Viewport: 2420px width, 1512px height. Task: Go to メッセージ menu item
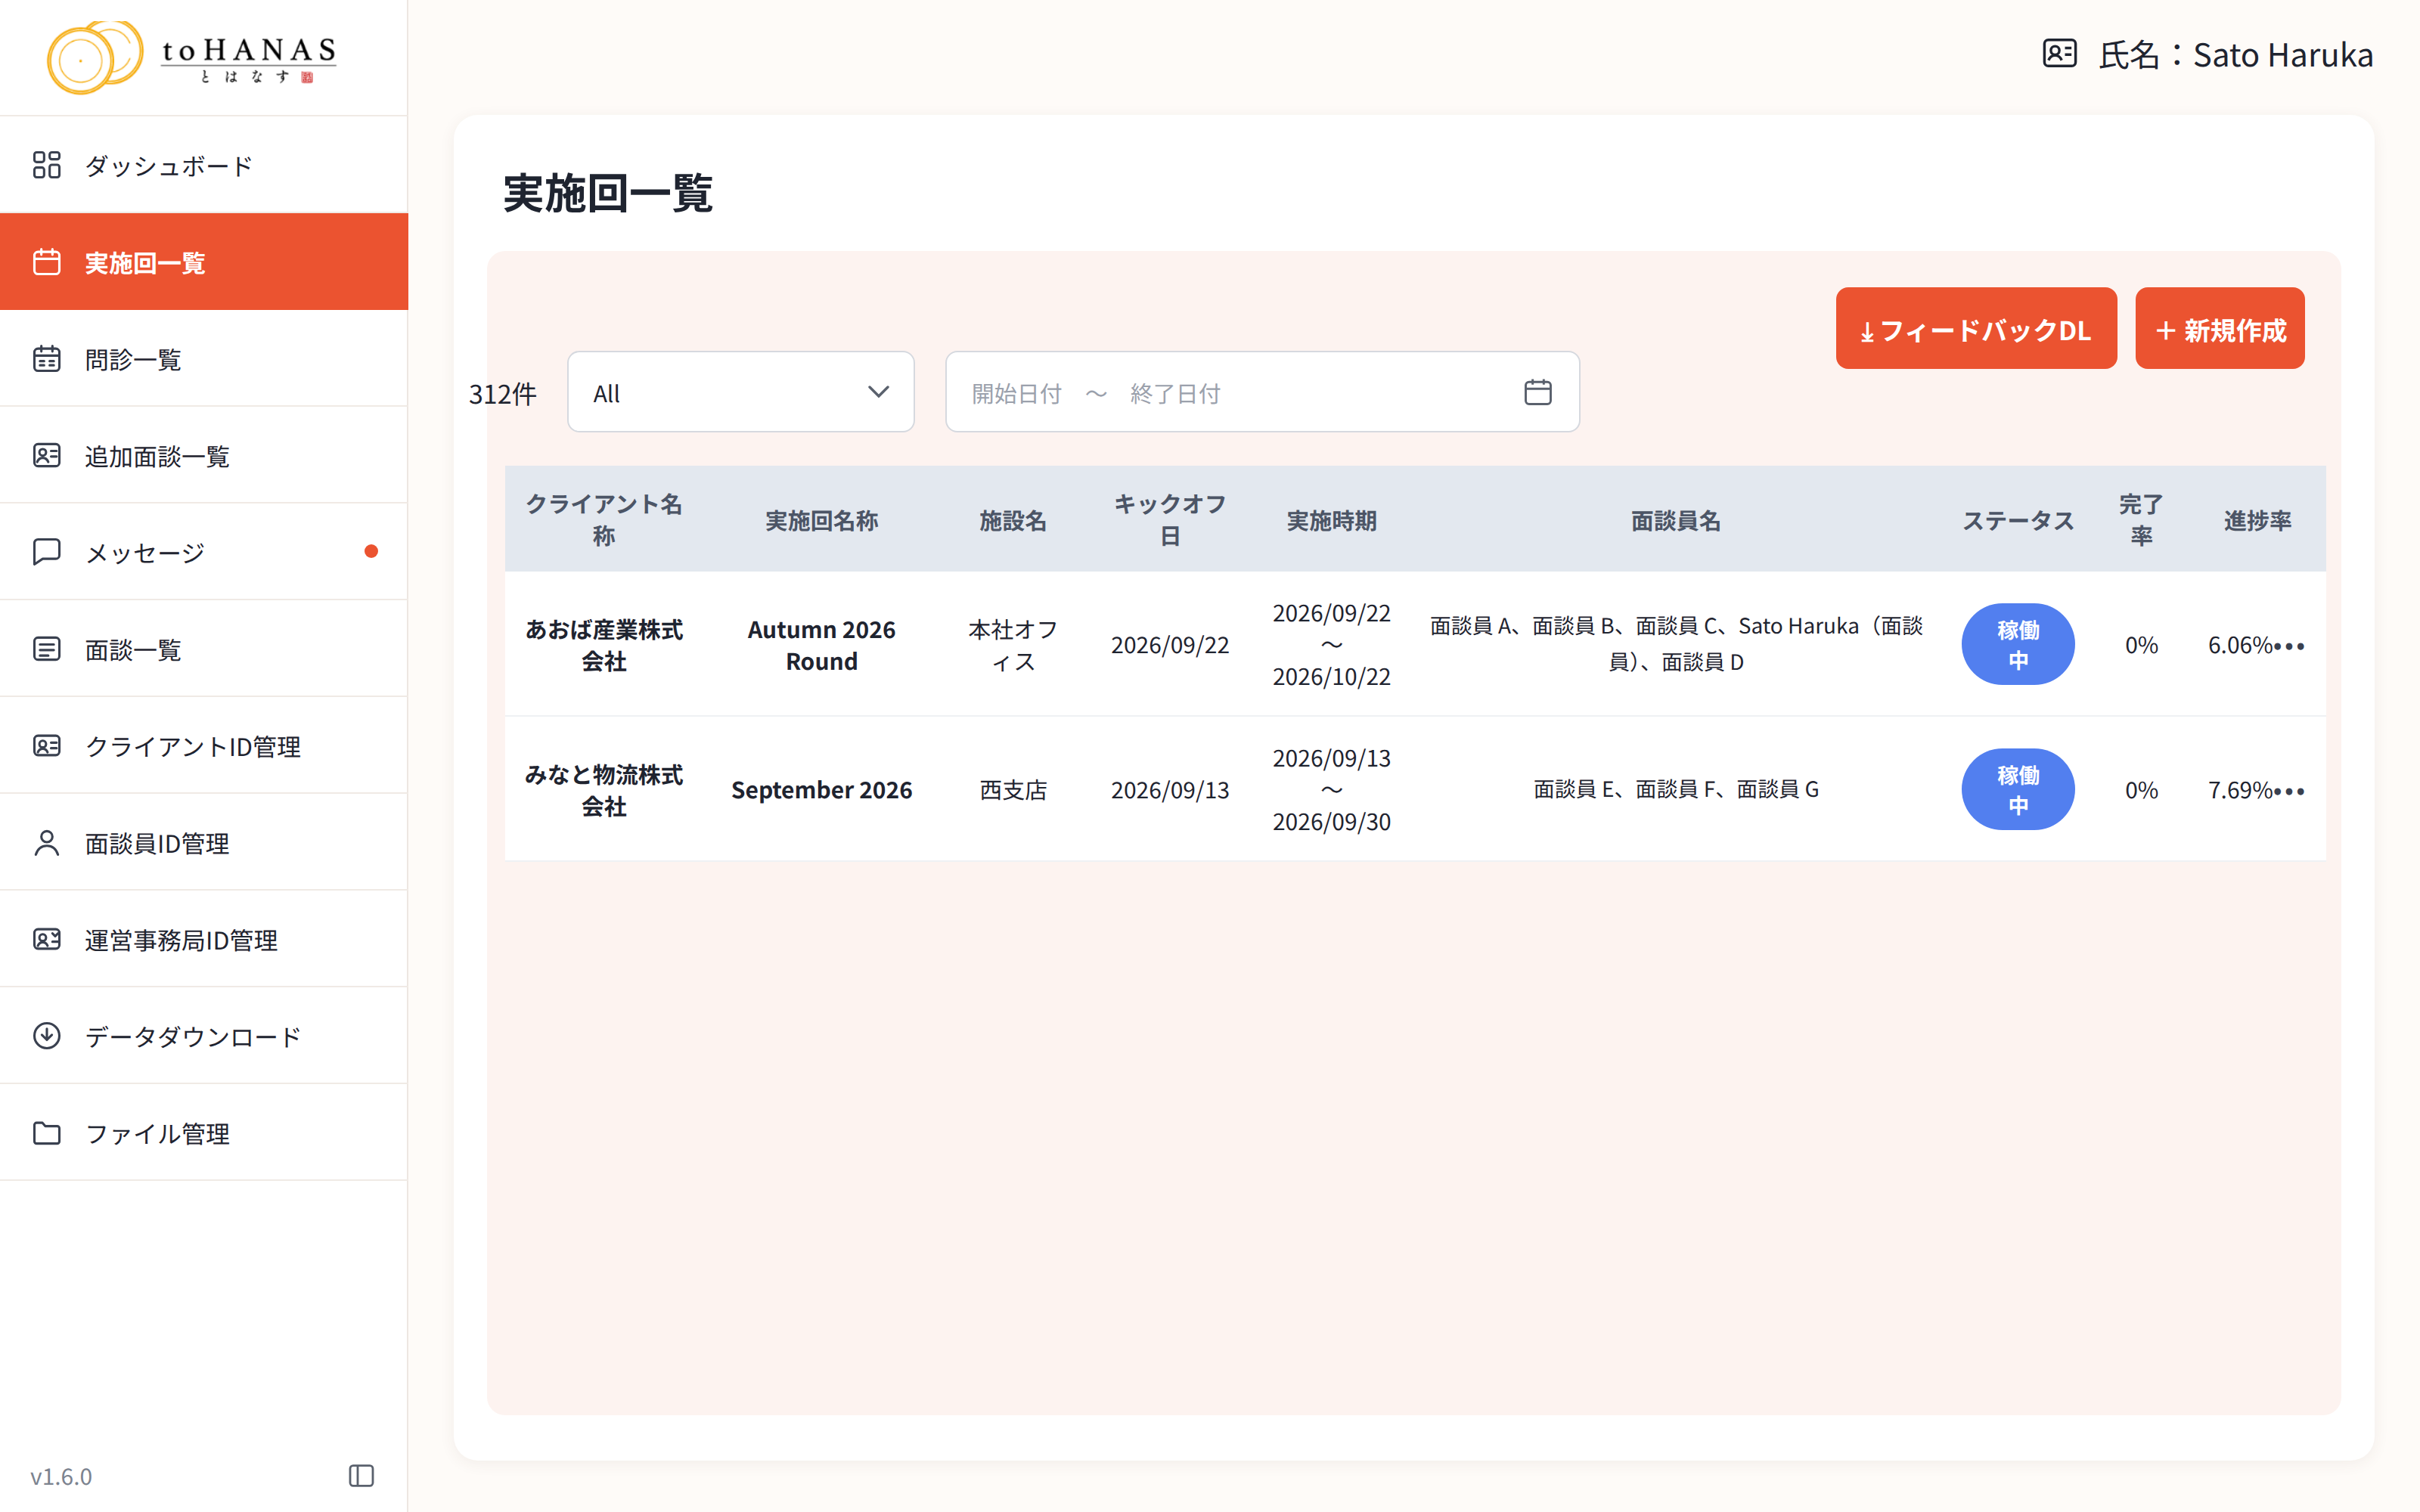pyautogui.click(x=204, y=552)
